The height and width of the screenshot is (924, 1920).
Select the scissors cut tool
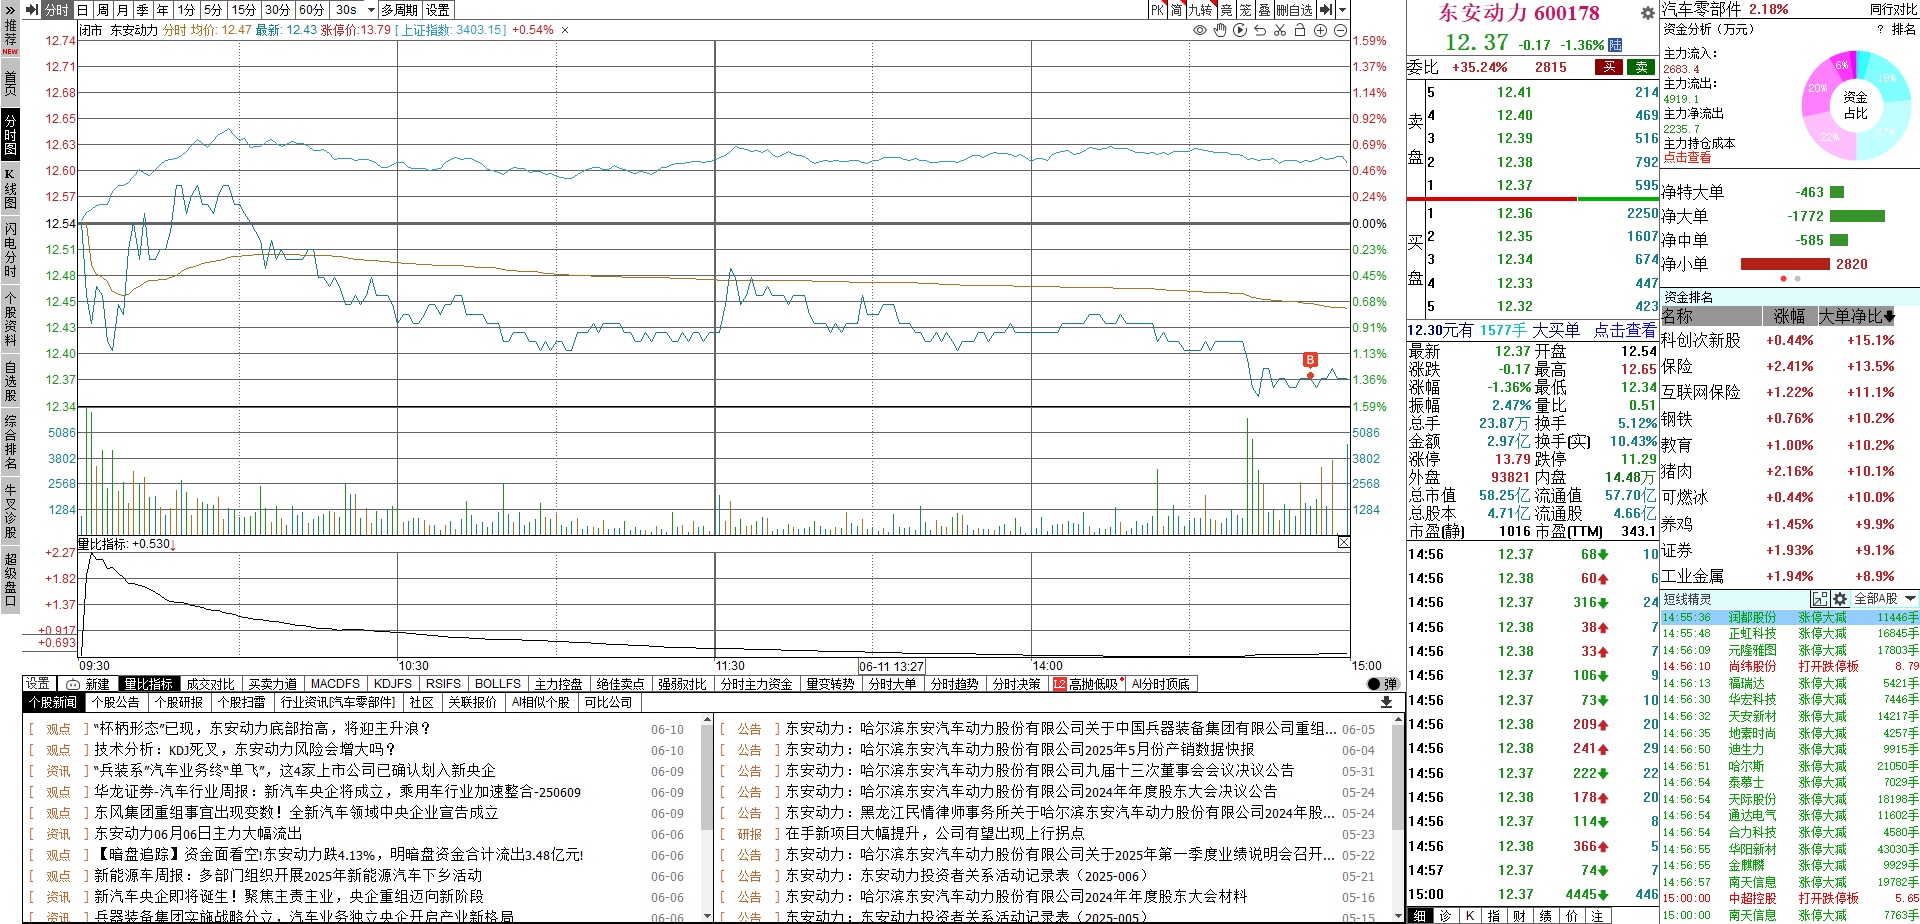tap(1280, 30)
